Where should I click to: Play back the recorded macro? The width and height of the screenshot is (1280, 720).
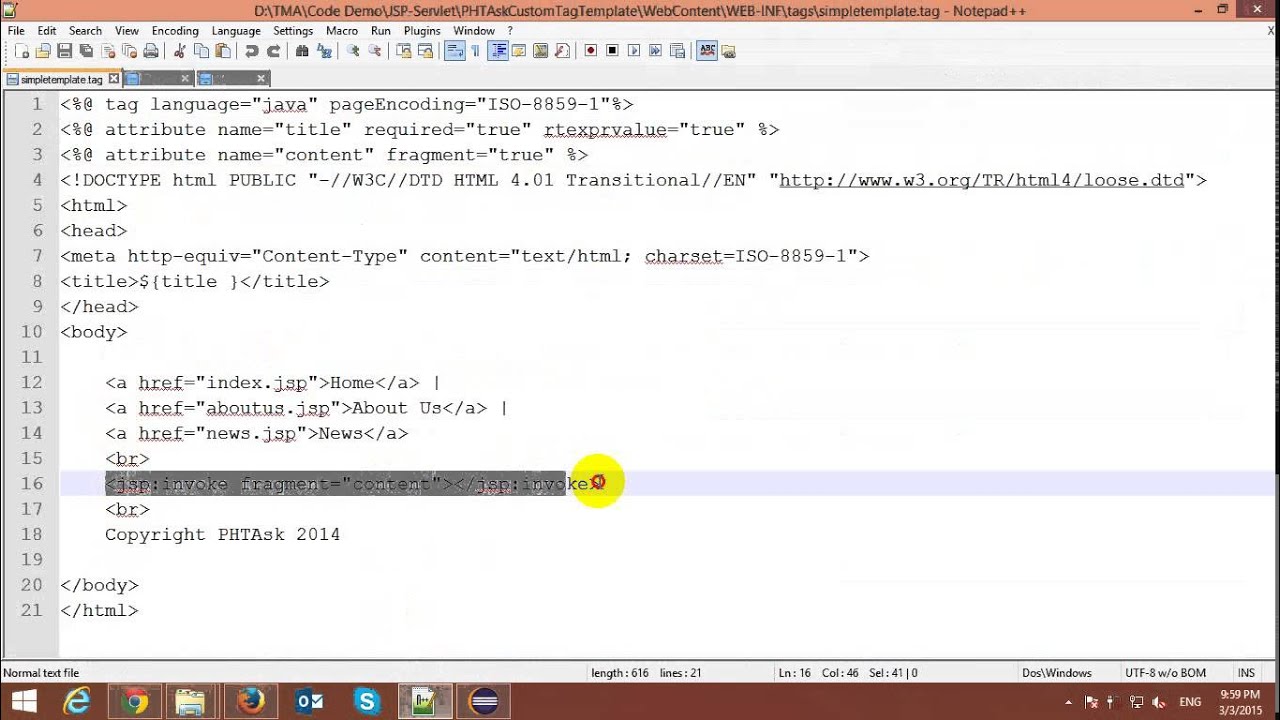click(x=634, y=51)
